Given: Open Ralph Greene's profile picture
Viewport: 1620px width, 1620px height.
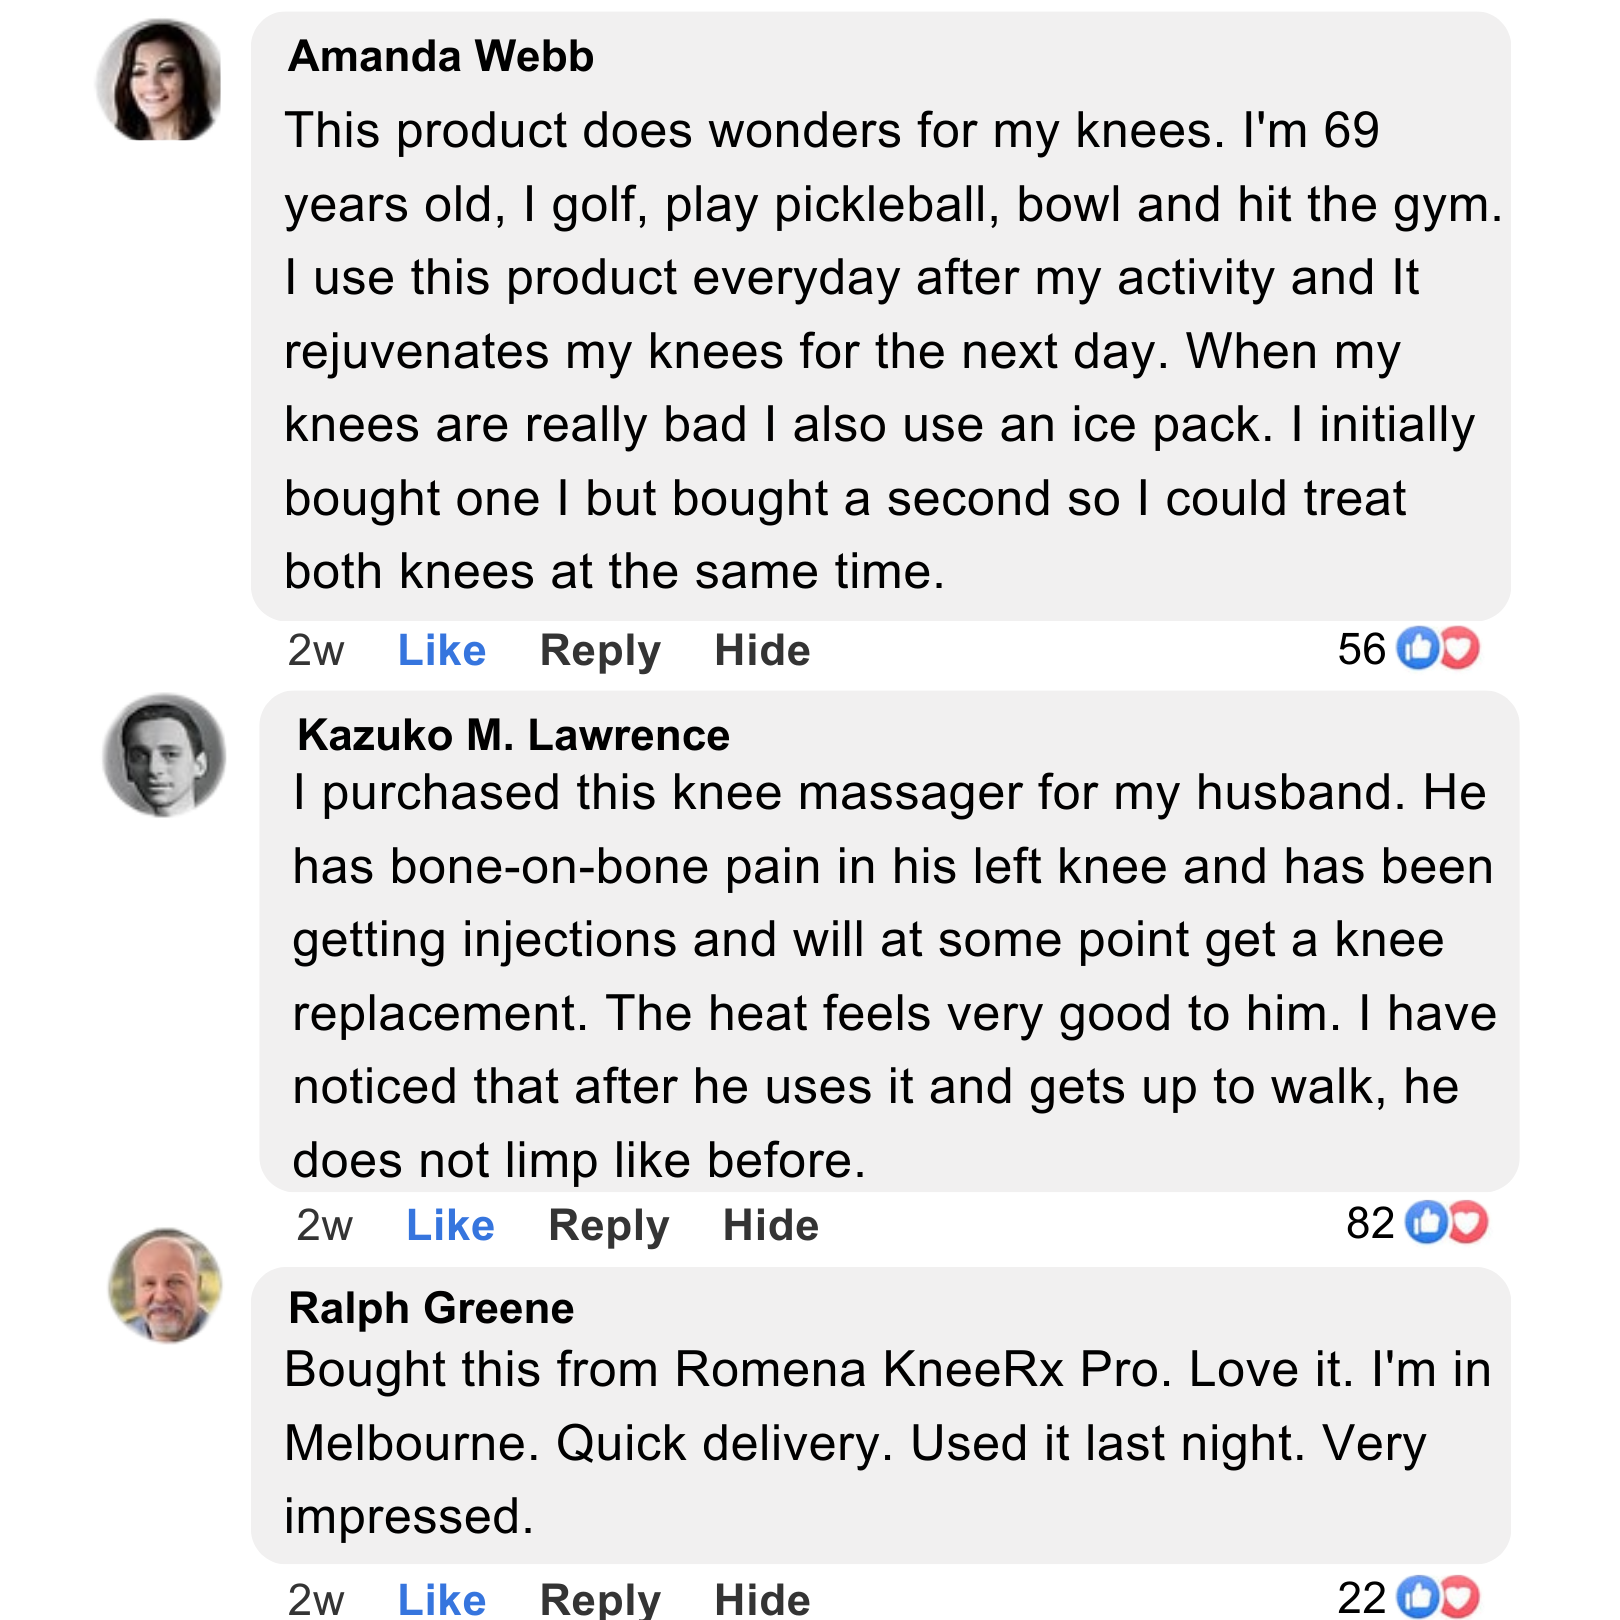Looking at the screenshot, I should (x=165, y=1286).
